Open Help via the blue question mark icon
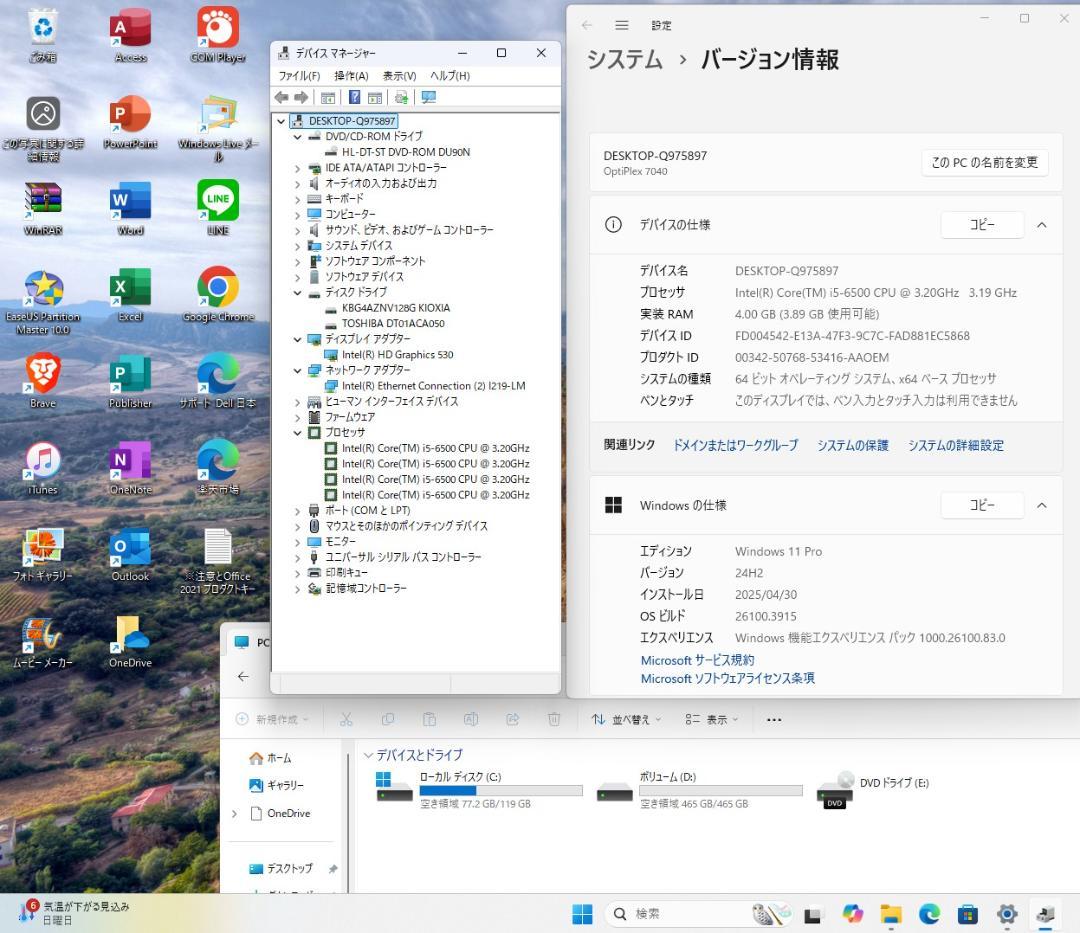This screenshot has height=933, width=1080. point(352,97)
